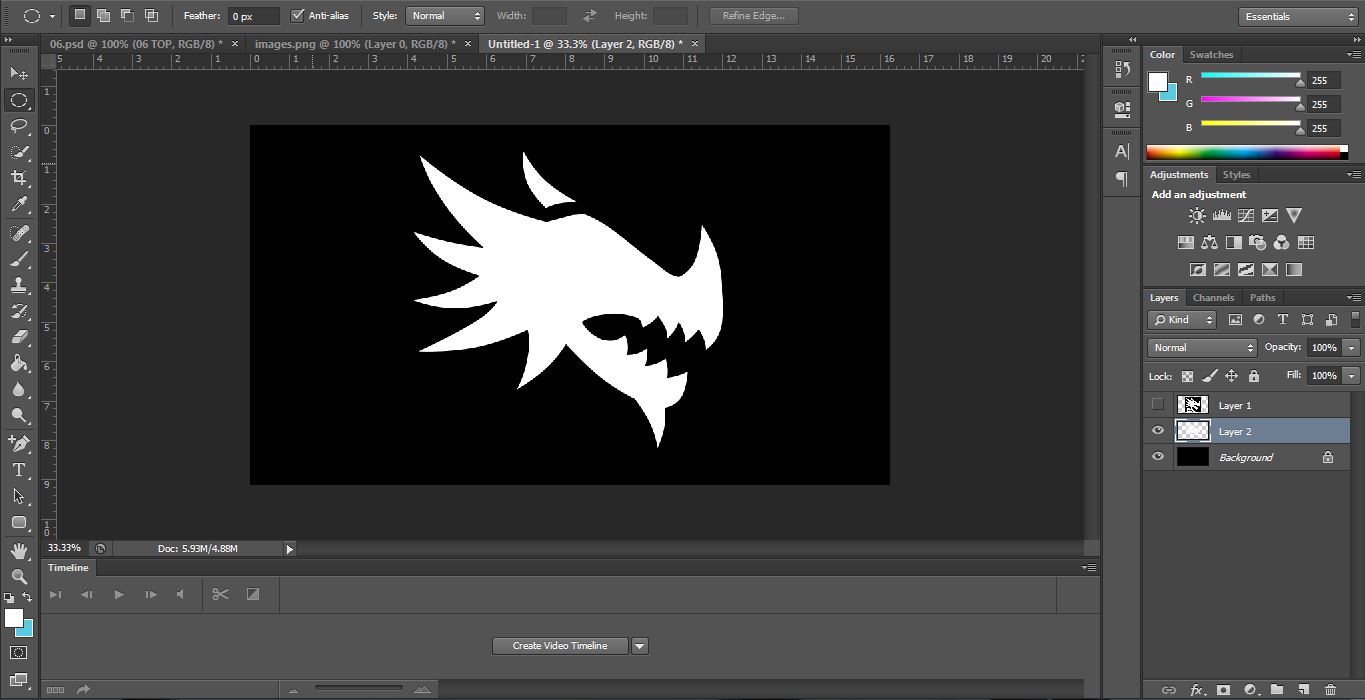Click the Refine Edge button
Viewport: 1365px width, 700px height.
click(x=753, y=16)
